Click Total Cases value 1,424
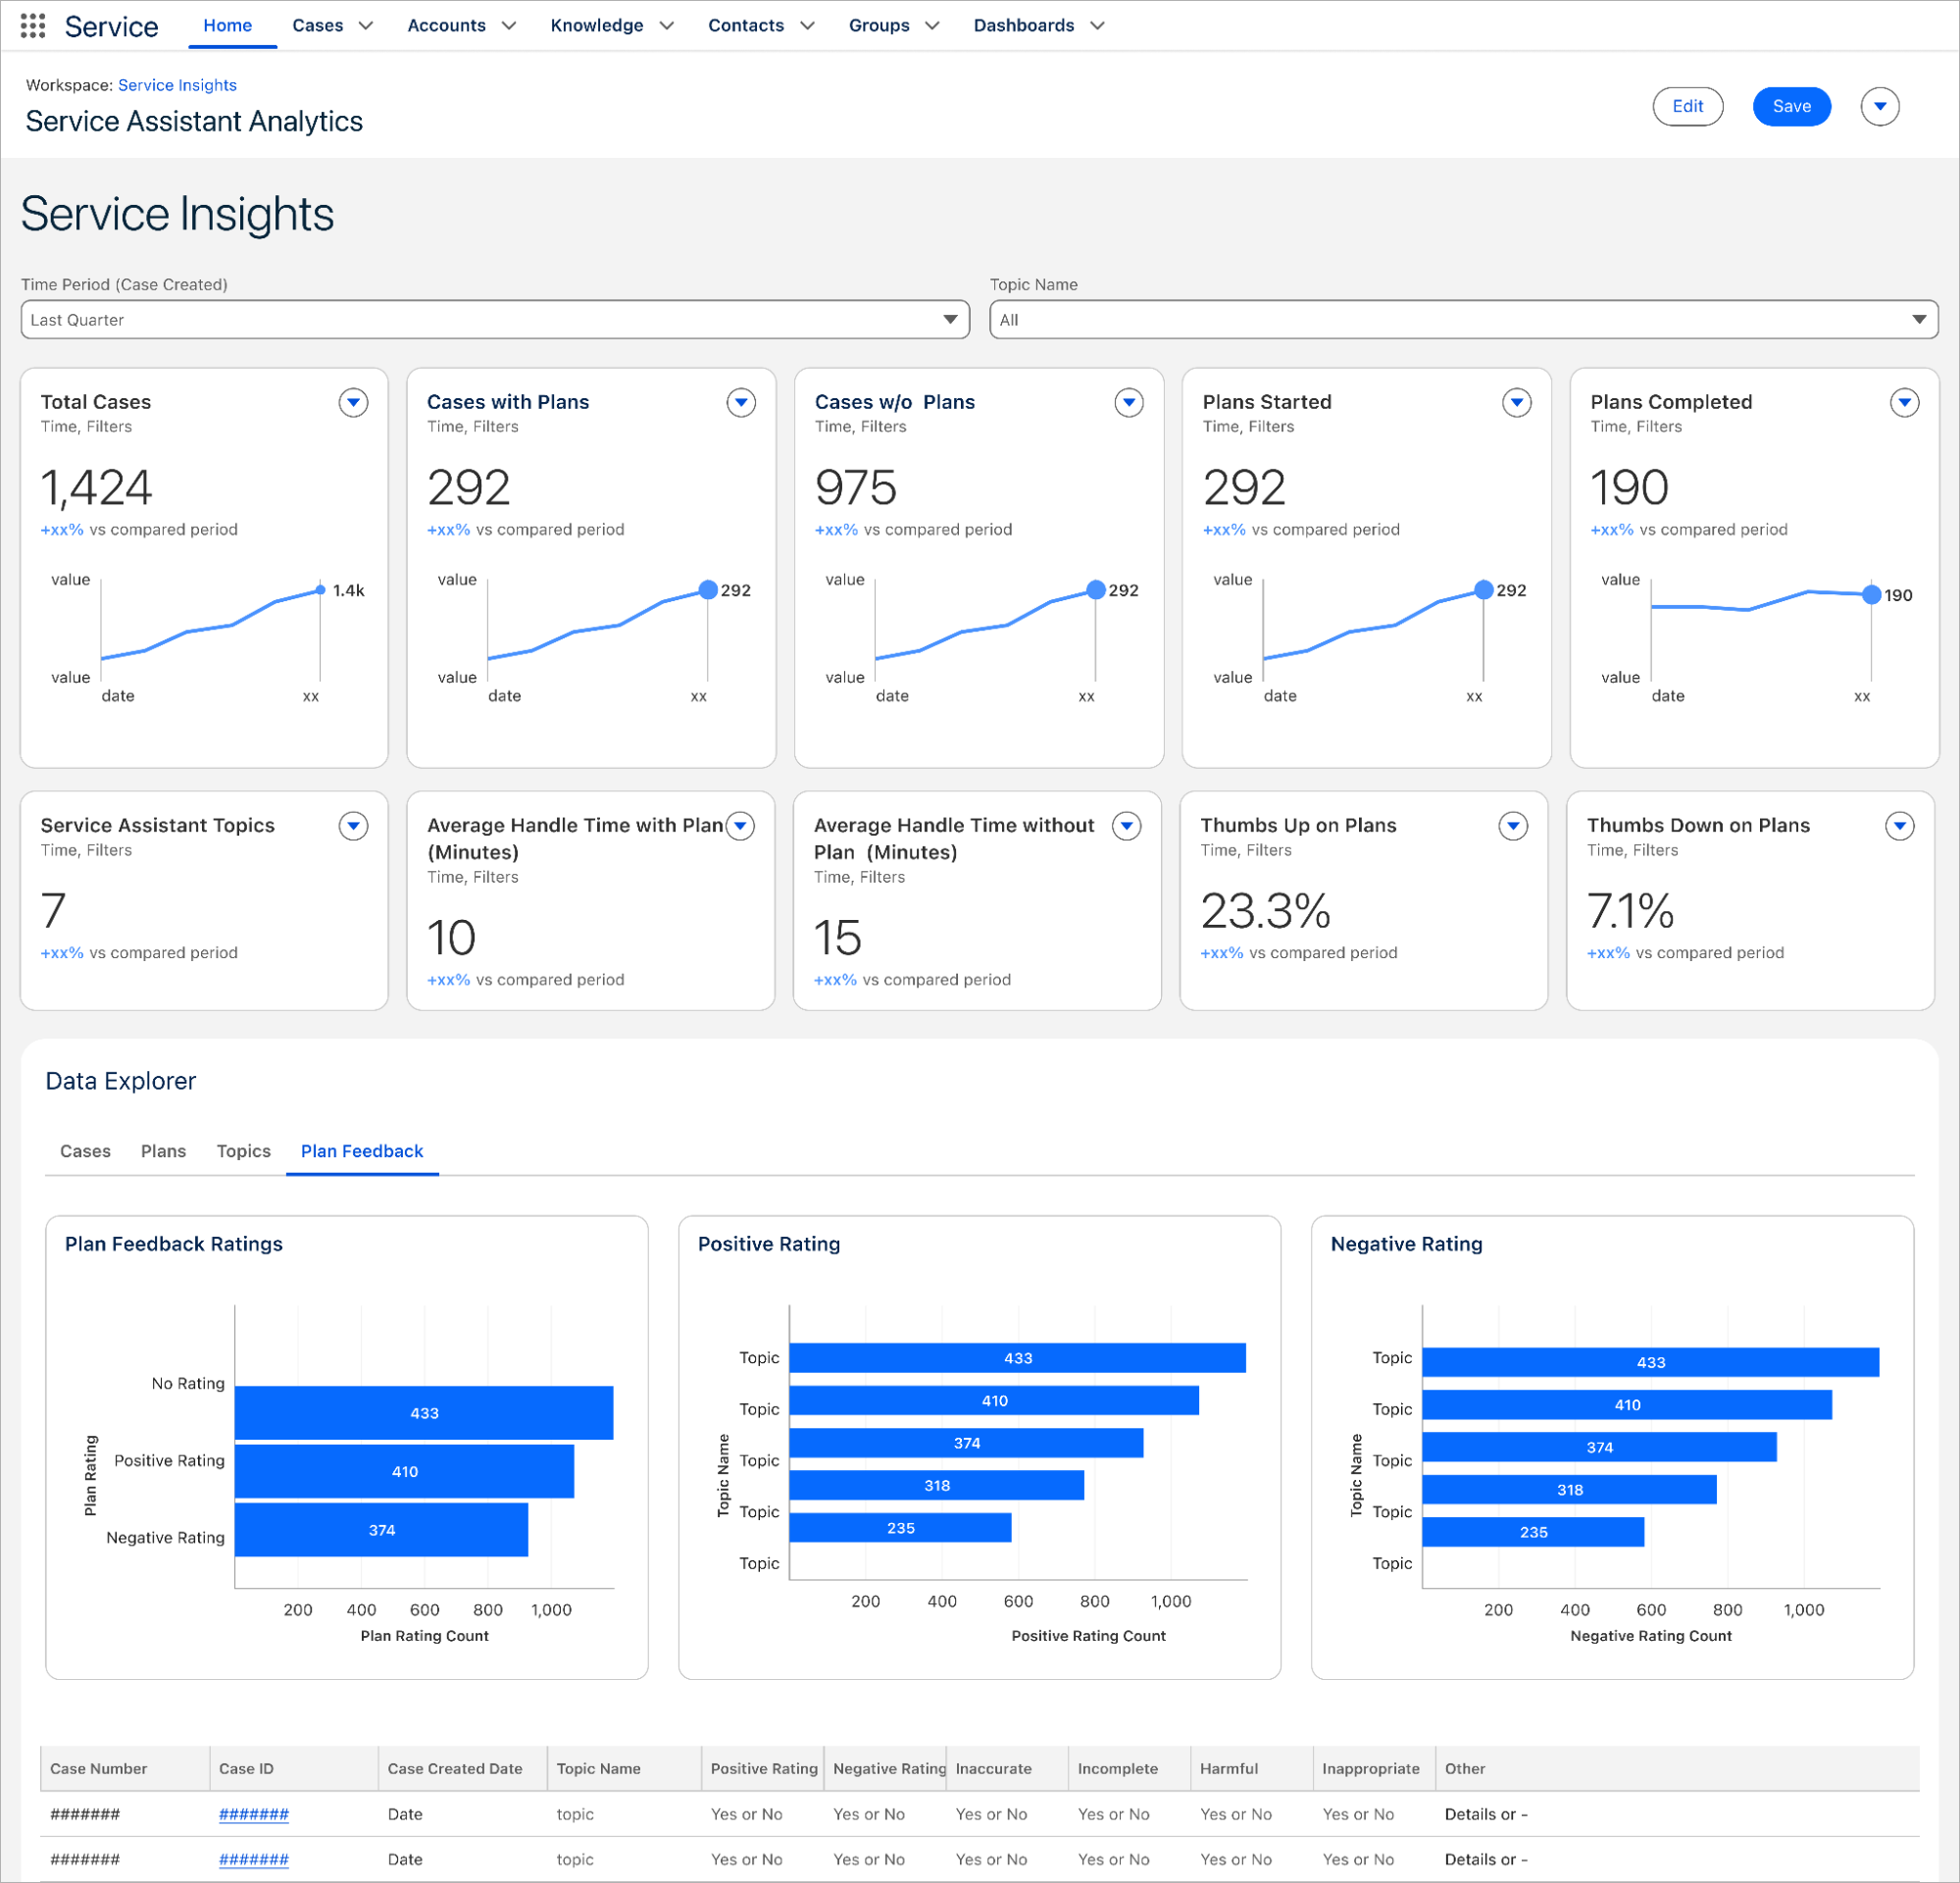1960x1883 pixels. (x=96, y=488)
